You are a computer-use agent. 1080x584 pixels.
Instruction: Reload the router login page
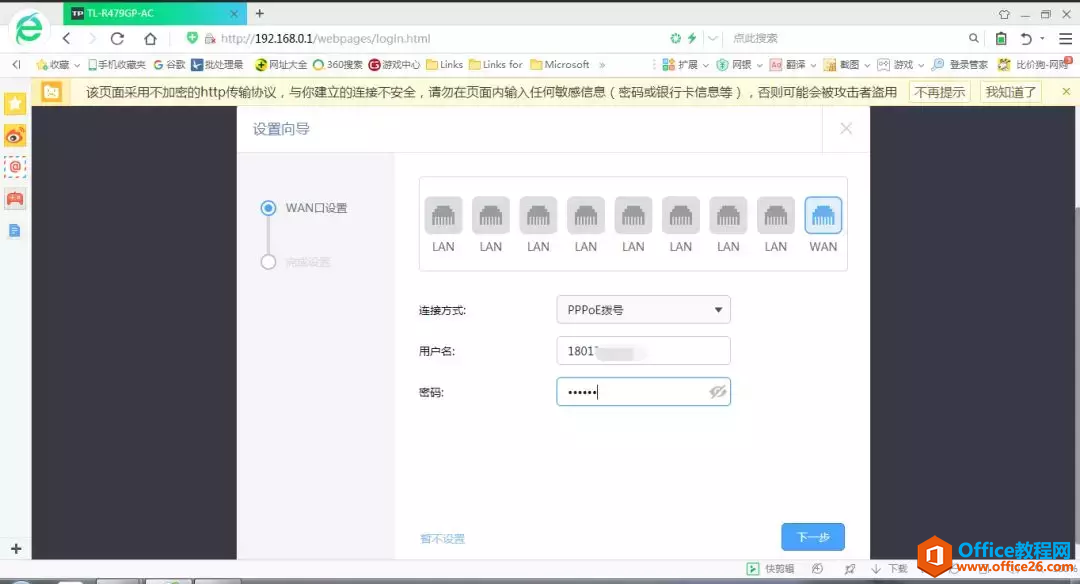[118, 39]
